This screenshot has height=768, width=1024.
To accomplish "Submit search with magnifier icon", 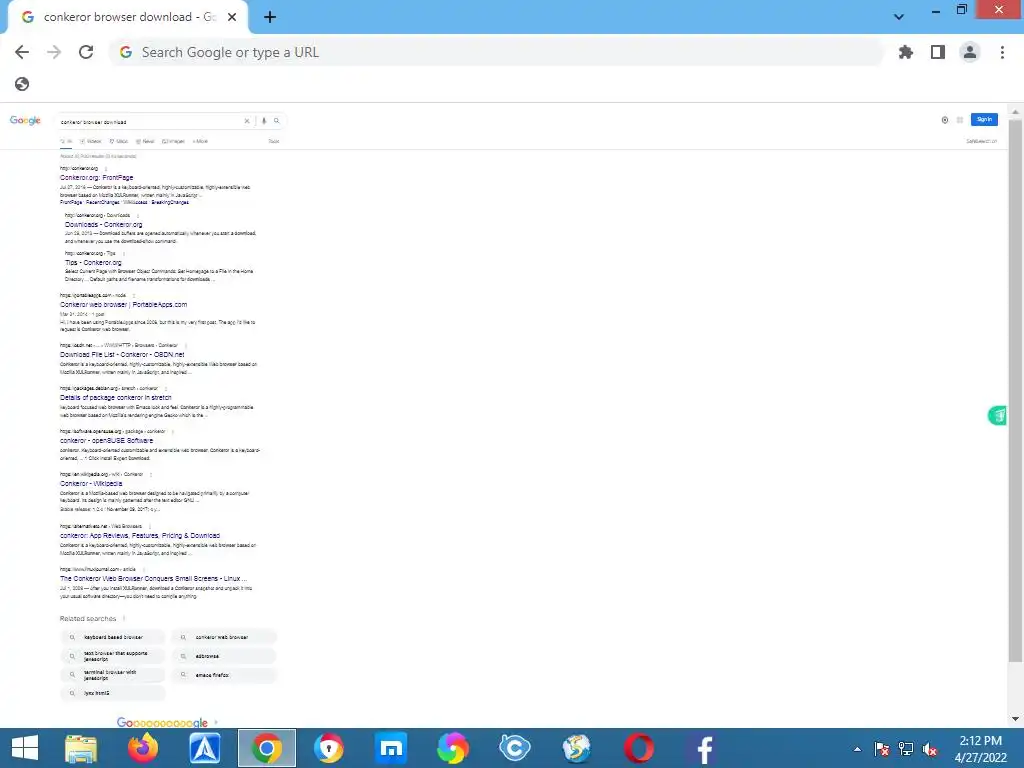I will point(276,121).
